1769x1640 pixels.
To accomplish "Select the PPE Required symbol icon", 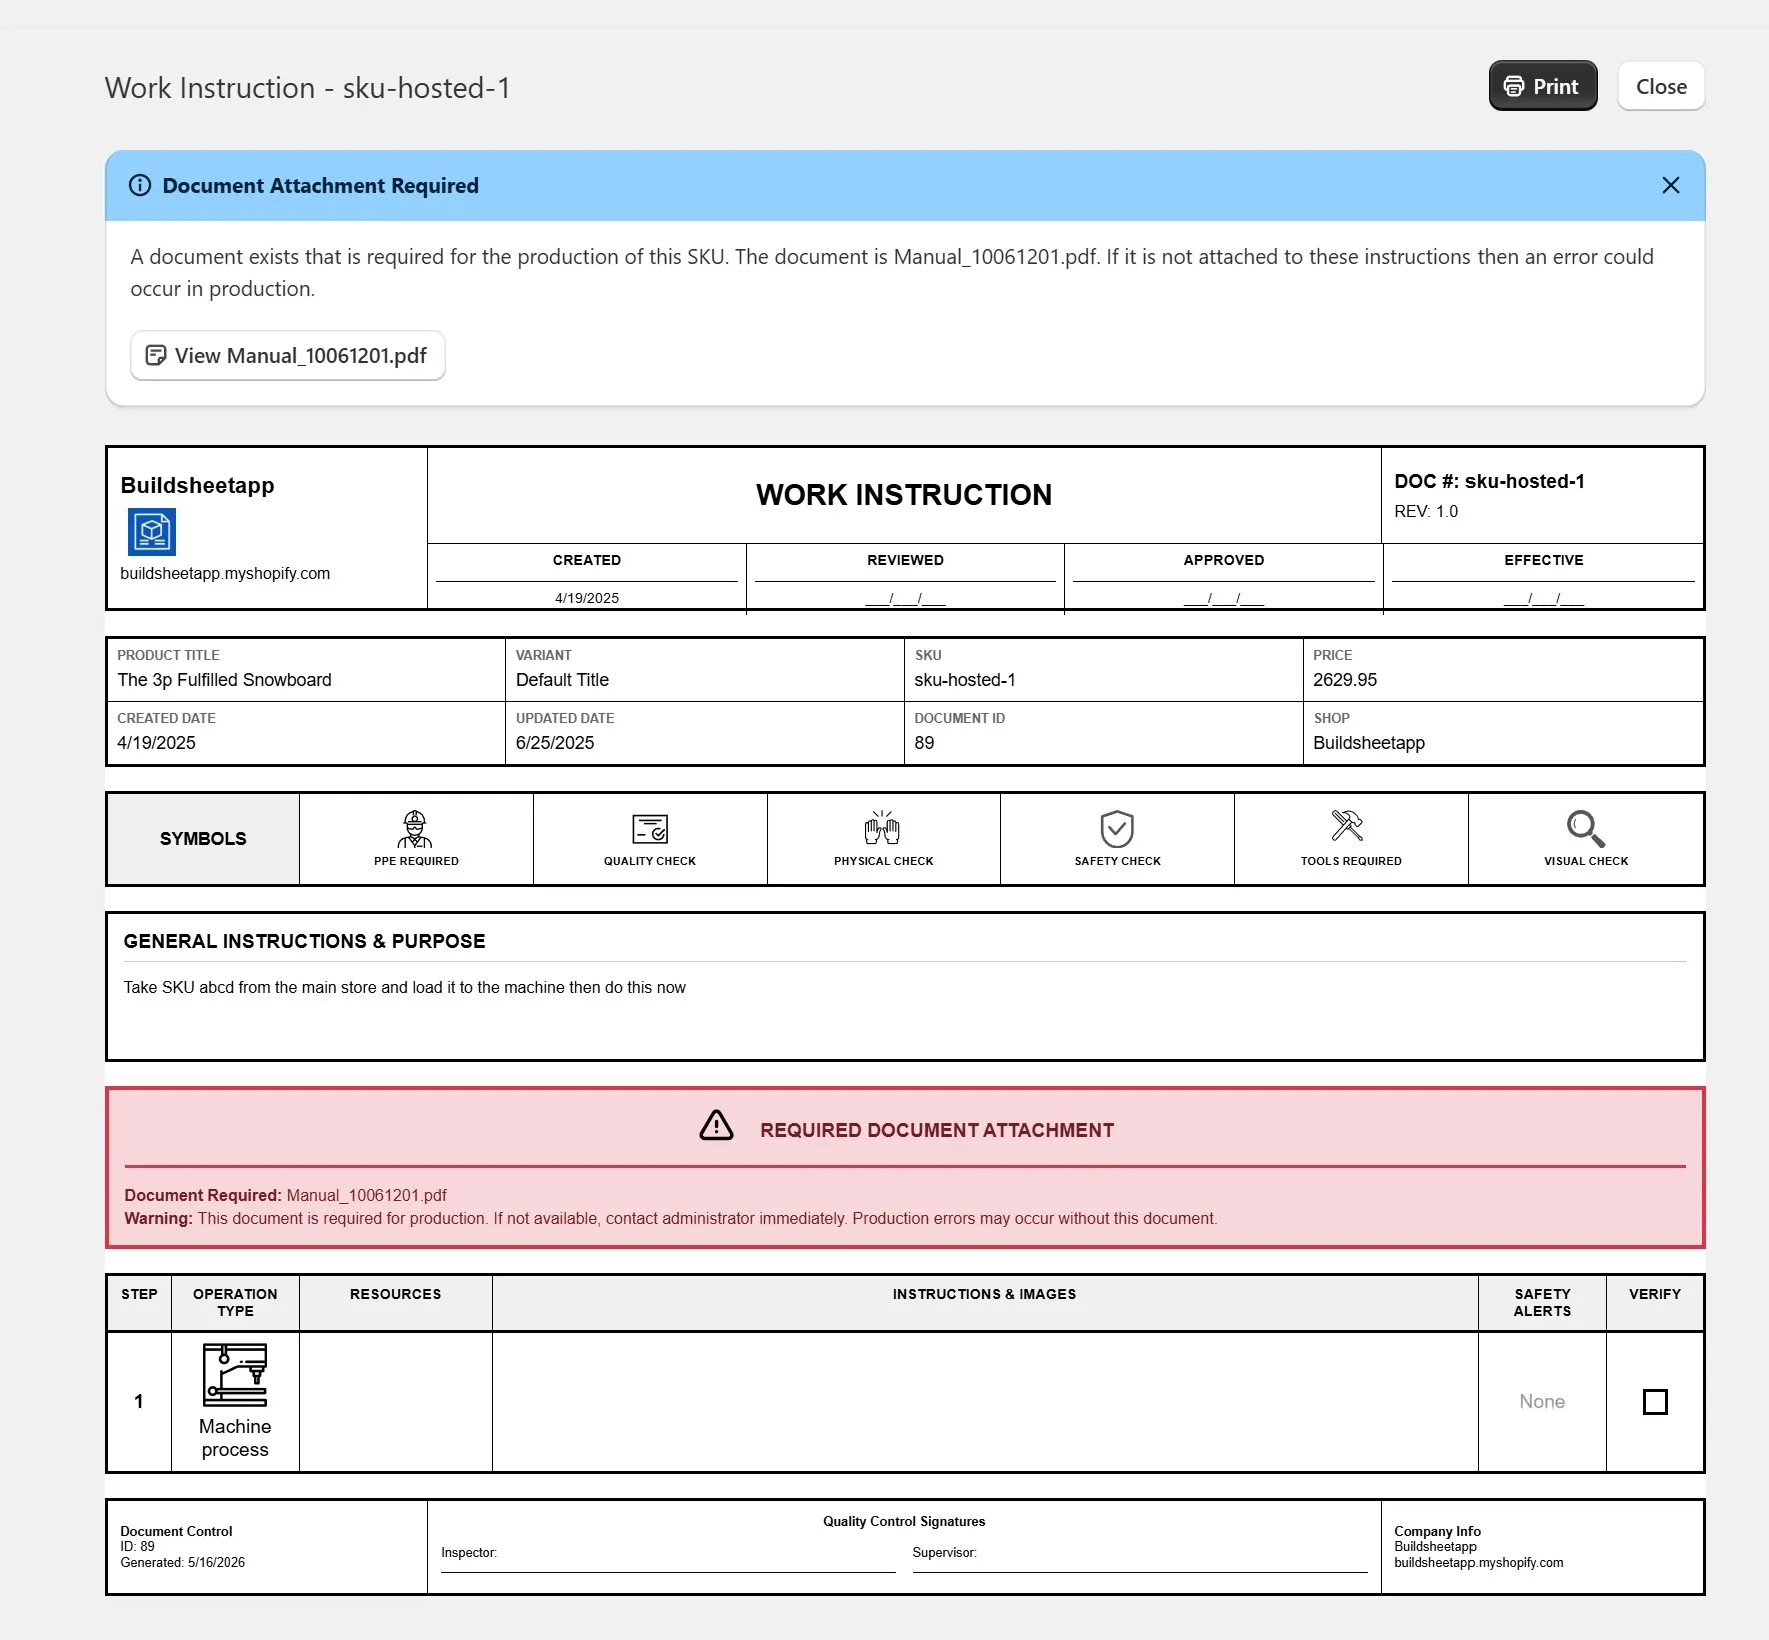I will point(415,829).
